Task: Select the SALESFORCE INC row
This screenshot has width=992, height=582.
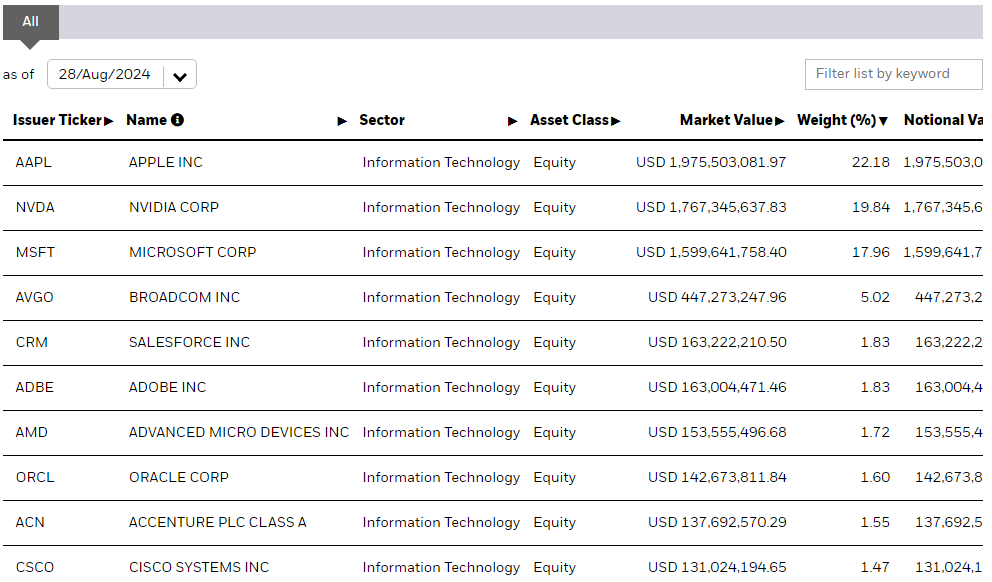Action: [189, 342]
